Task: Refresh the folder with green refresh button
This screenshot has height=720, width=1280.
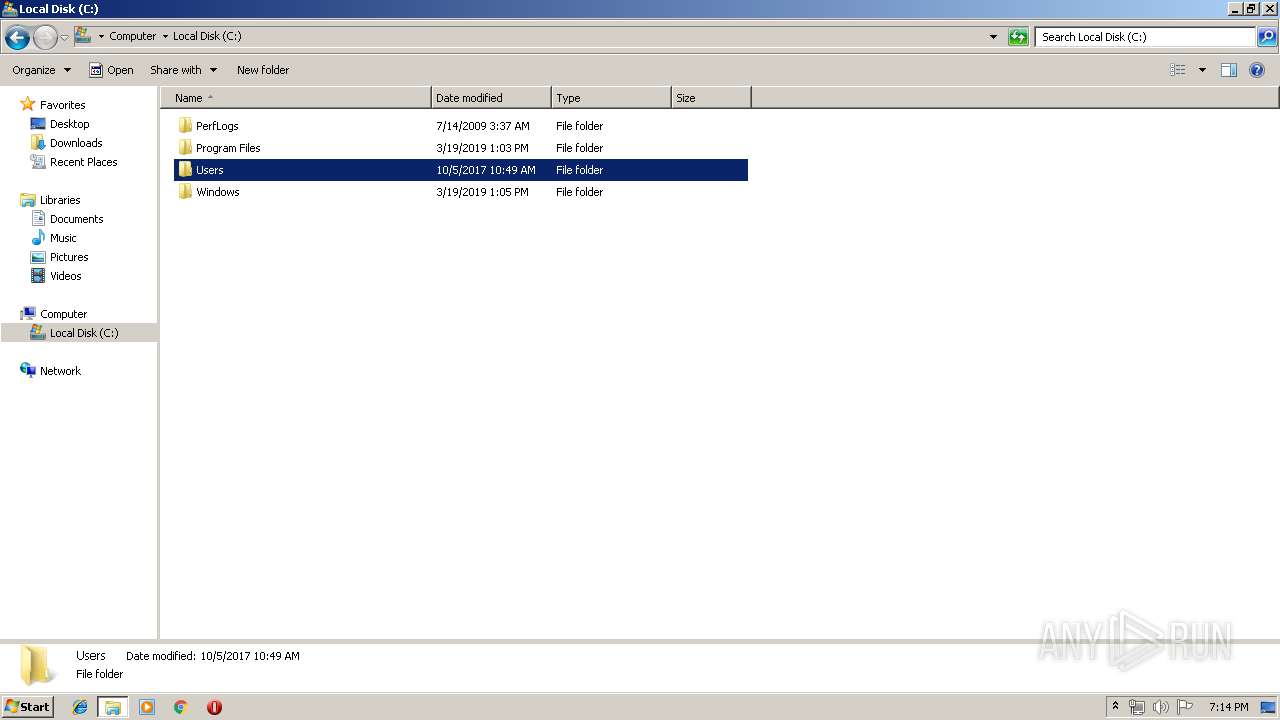Action: coord(1018,37)
